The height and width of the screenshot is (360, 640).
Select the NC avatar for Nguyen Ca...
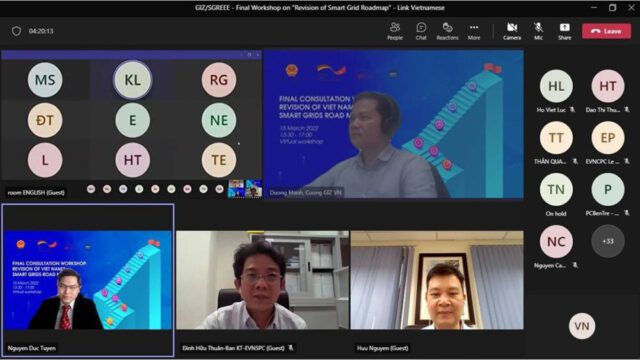pyautogui.click(x=556, y=242)
